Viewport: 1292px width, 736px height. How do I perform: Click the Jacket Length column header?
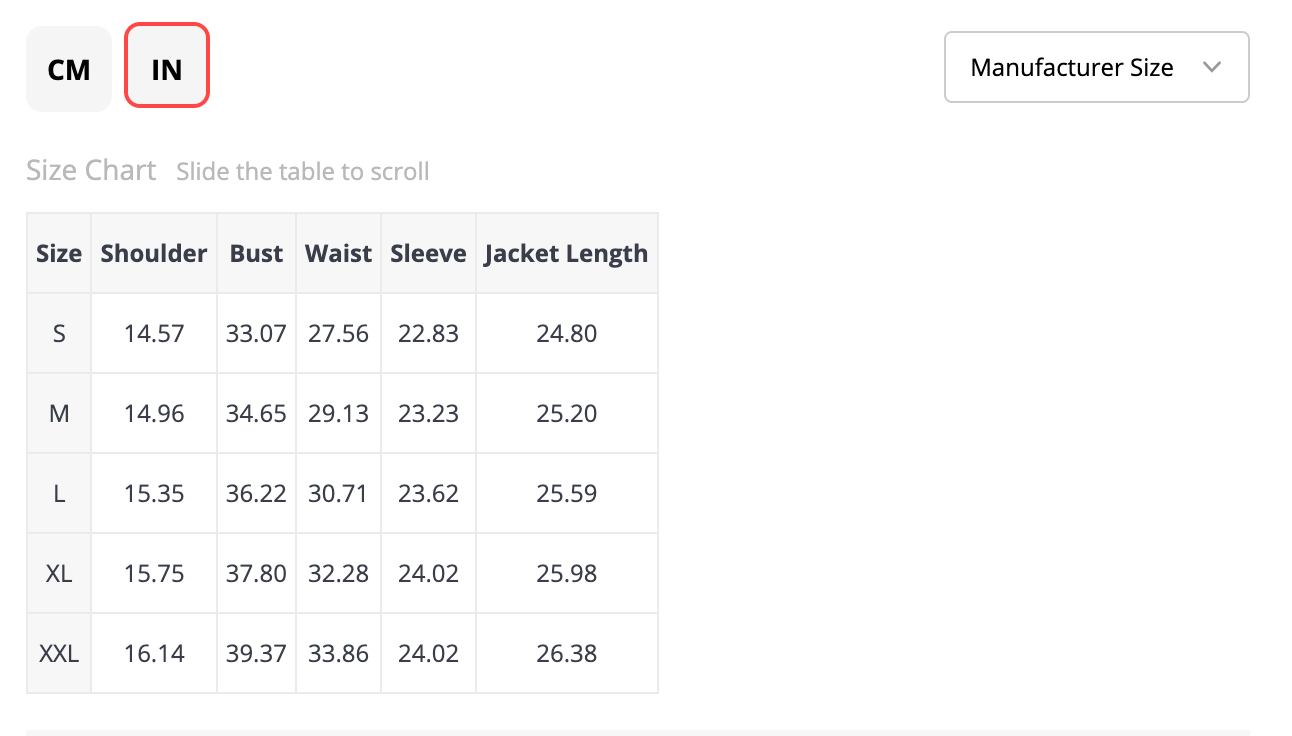coord(567,253)
